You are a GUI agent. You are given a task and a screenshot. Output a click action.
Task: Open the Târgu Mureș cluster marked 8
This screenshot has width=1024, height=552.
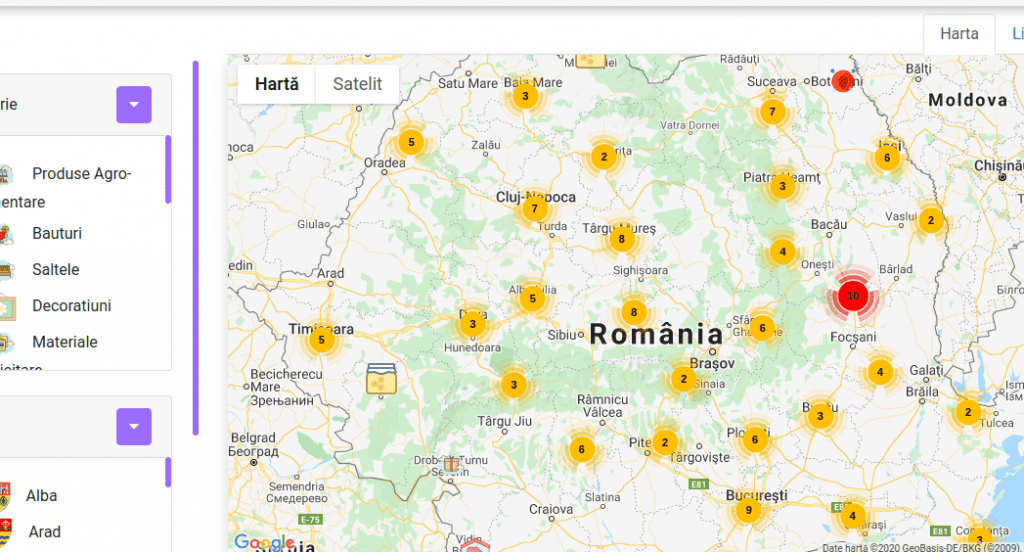pos(621,239)
